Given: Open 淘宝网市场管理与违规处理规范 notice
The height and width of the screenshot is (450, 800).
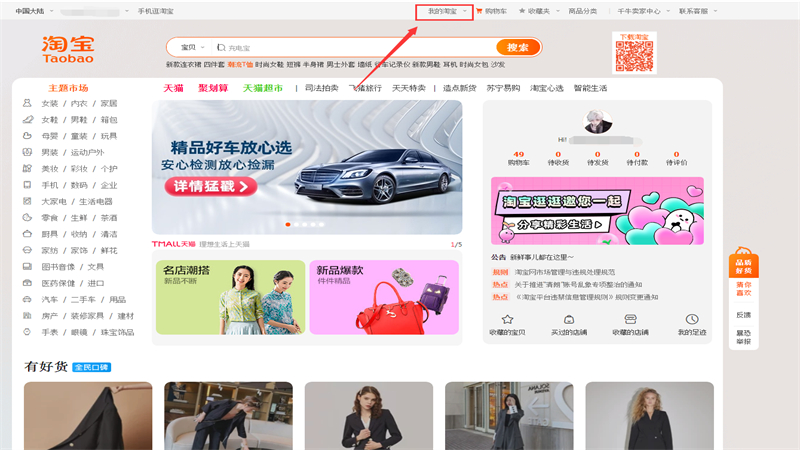Looking at the screenshot, I should pos(565,272).
